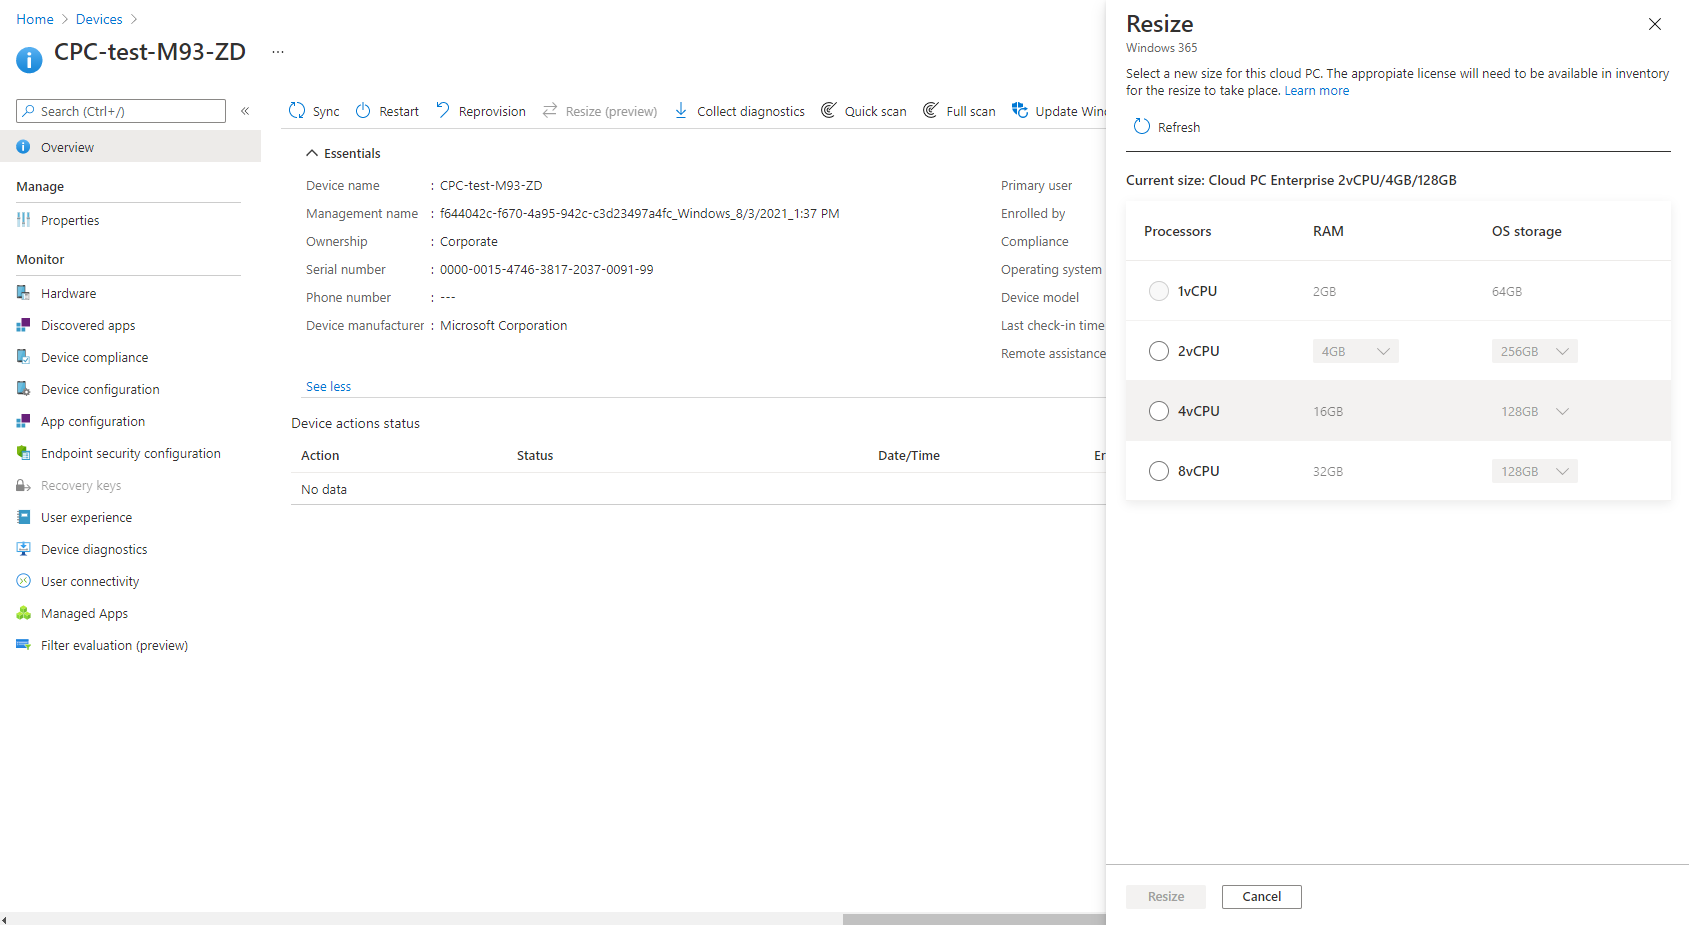This screenshot has height=925, width=1689.
Task: Collapse the left navigation sidebar
Action: click(245, 111)
